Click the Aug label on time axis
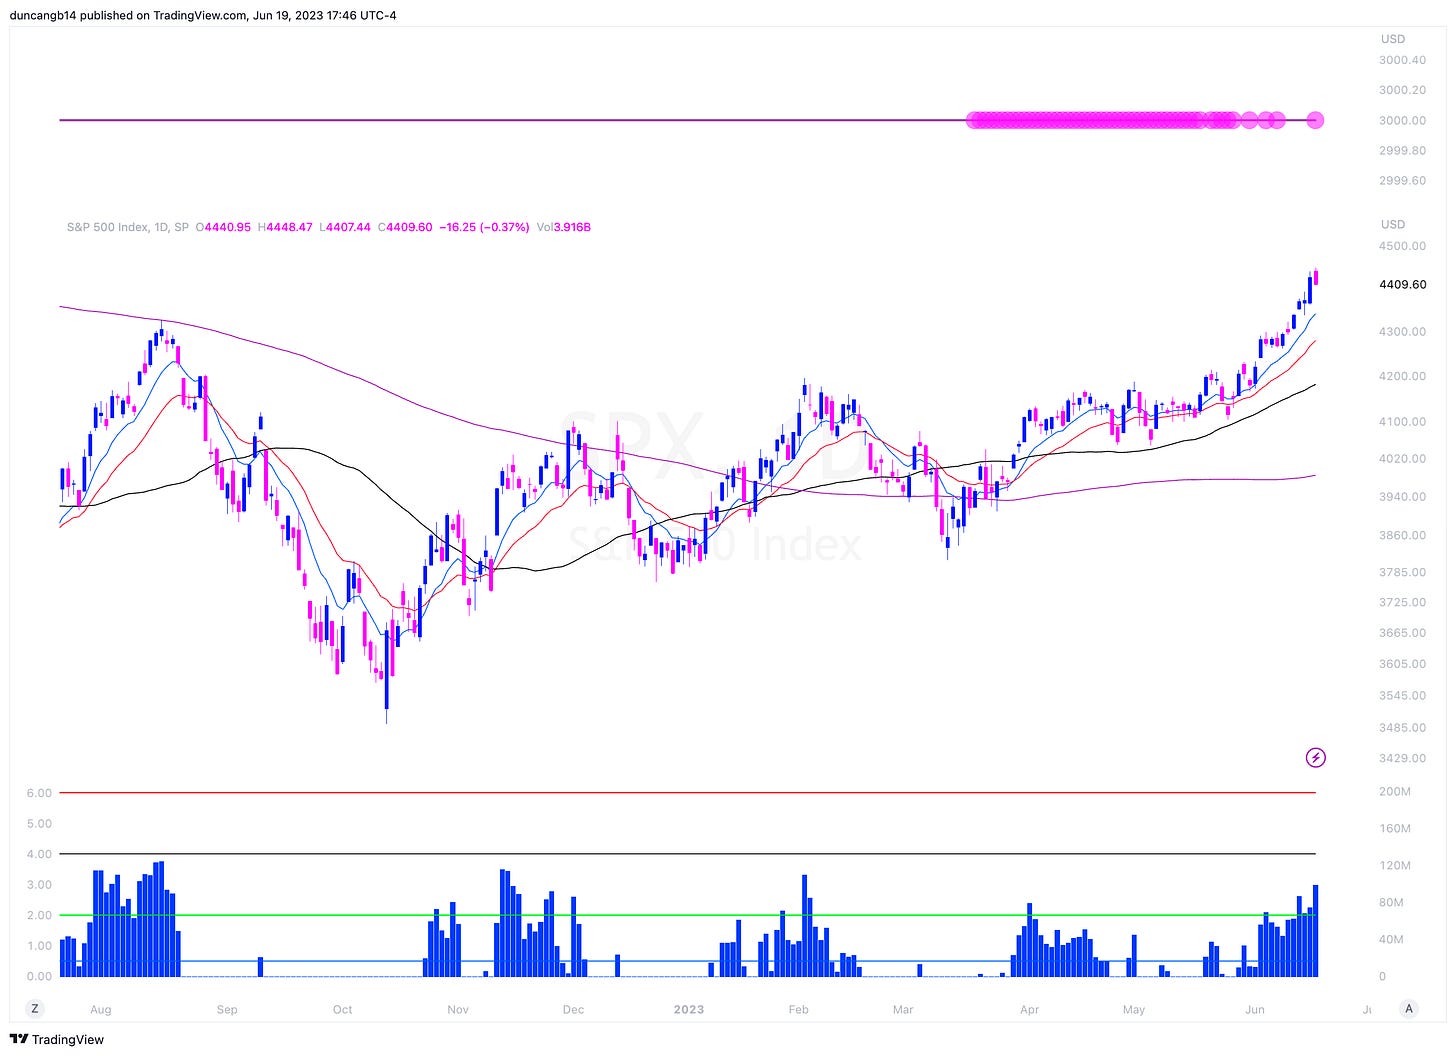The height and width of the screenshot is (1056, 1456). [x=100, y=1010]
